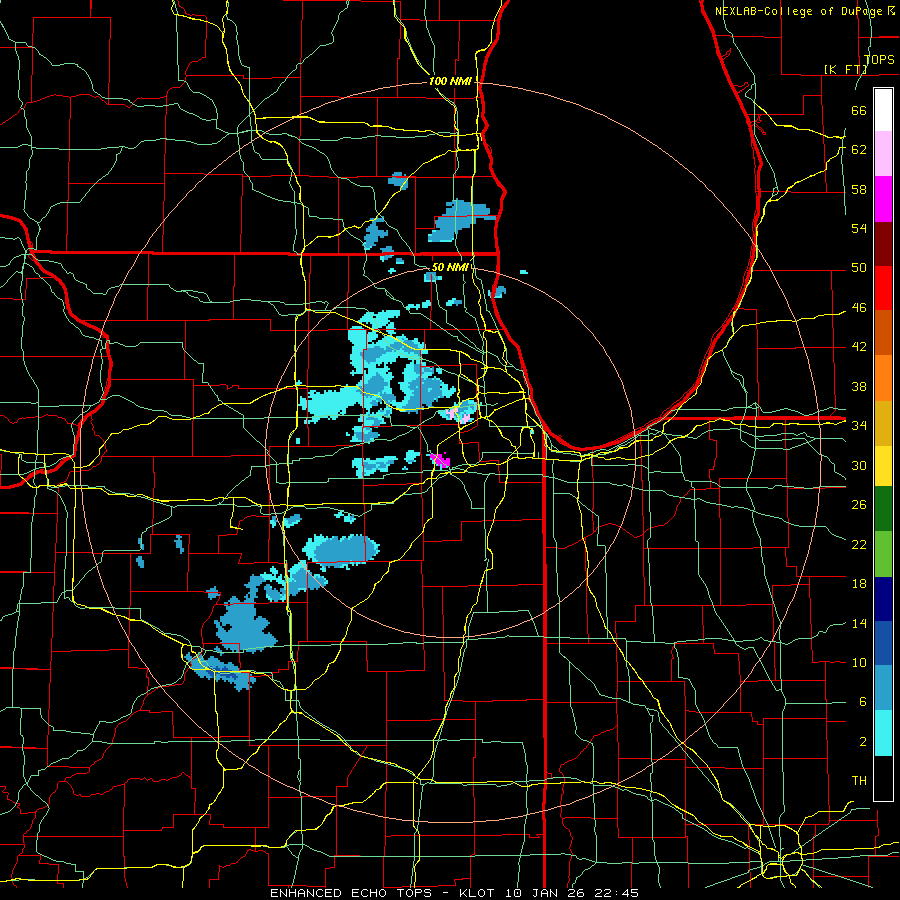900x900 pixels.
Task: Select the navy blue legend swatch
Action: point(883,599)
